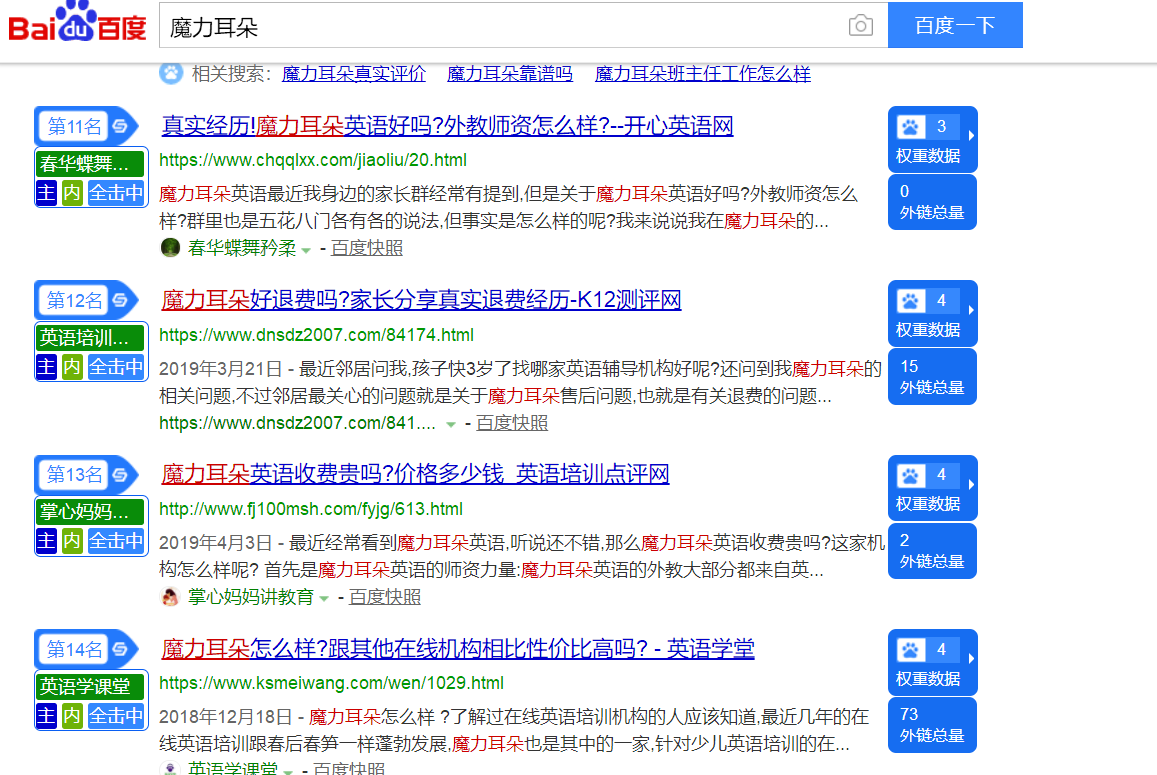Click URL https://www.dnsdz2007.com/84174.html
This screenshot has width=1157, height=775.
point(317,335)
